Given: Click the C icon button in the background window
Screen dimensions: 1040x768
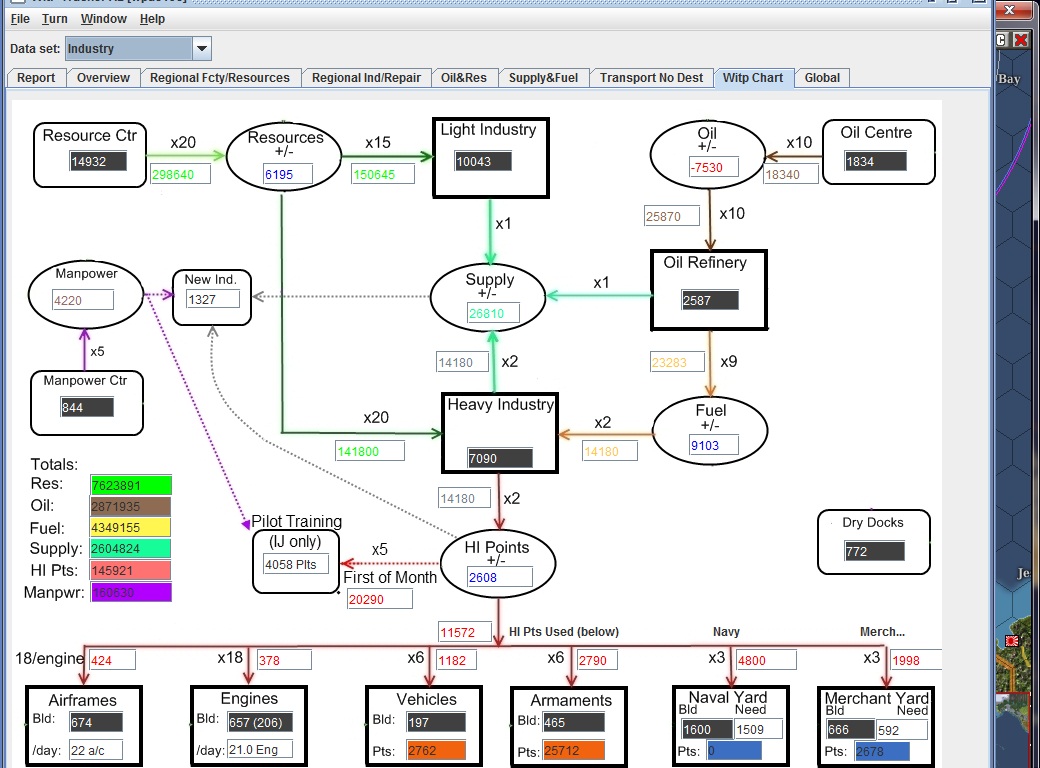Looking at the screenshot, I should coord(1001,40).
